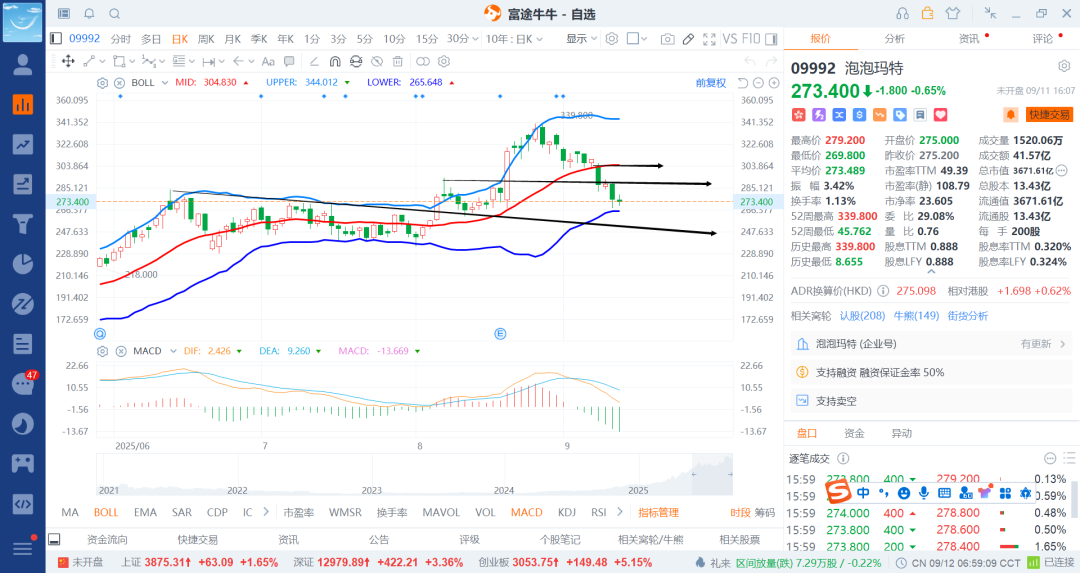Toggle the right quote panel icon after F10
This screenshot has height=573, width=1080.
(771, 39)
